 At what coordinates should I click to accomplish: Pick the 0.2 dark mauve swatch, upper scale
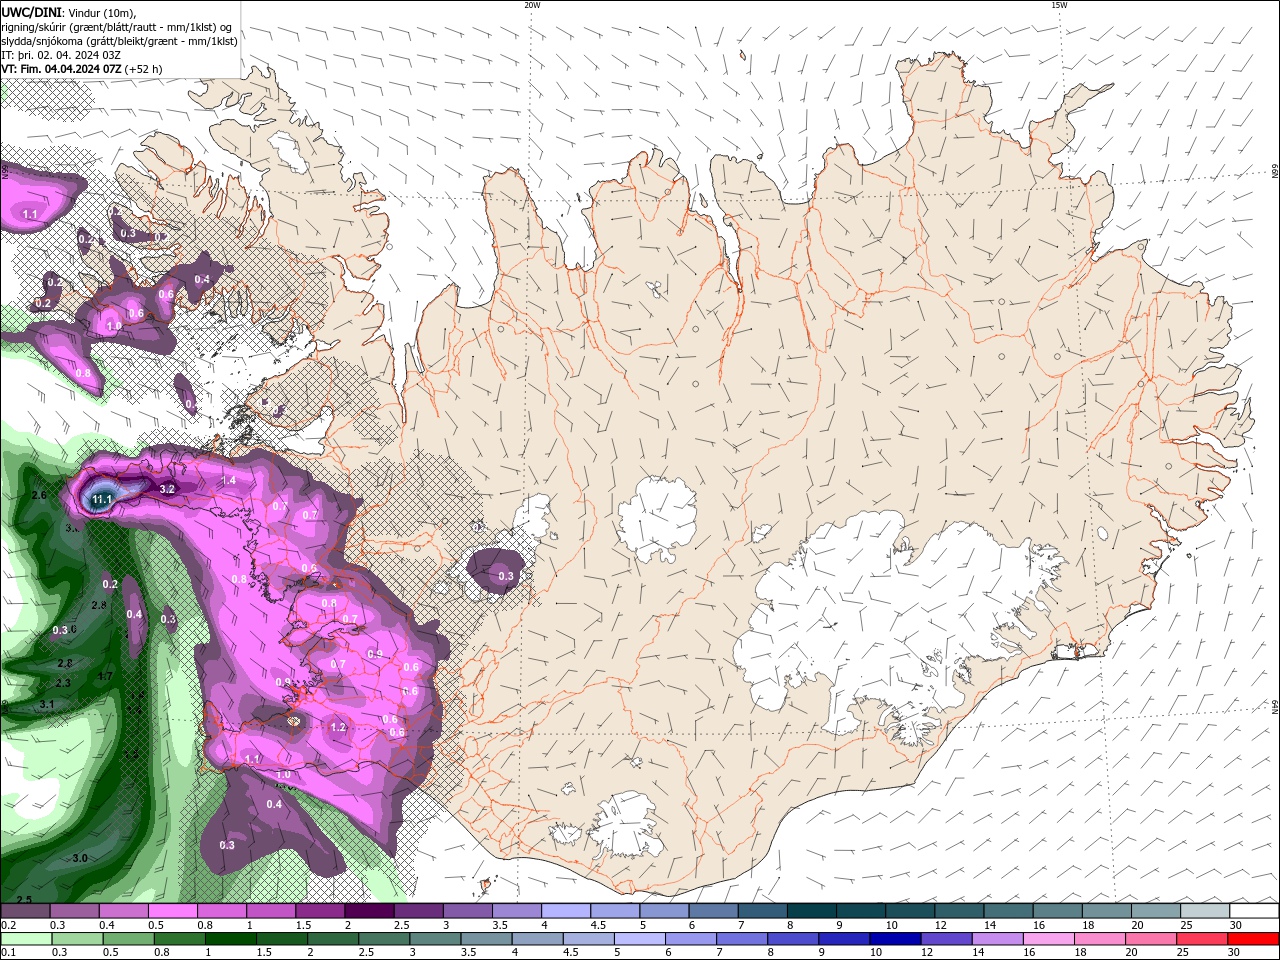(25, 911)
